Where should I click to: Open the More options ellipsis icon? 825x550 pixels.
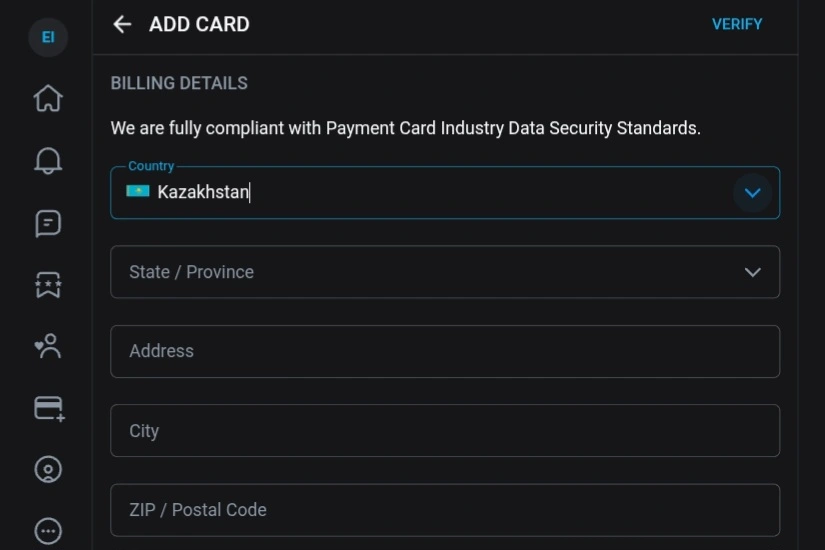point(47,530)
